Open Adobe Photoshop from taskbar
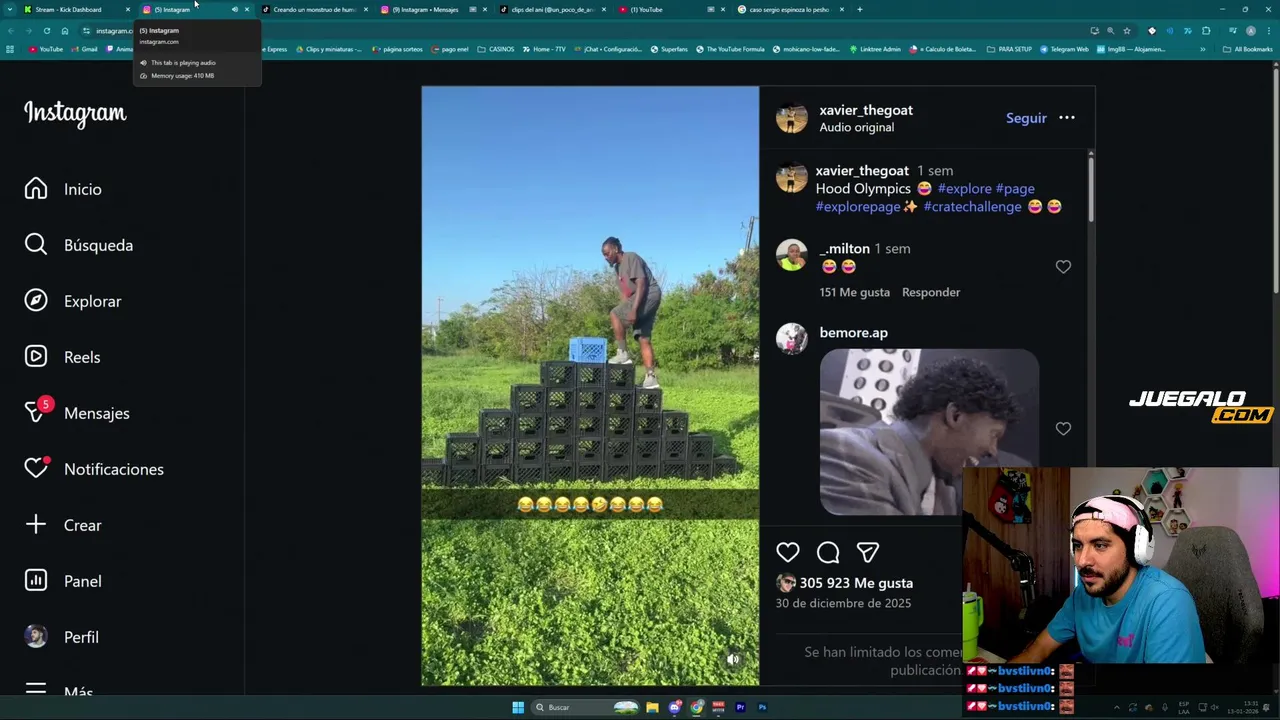1280x720 pixels. 762,707
